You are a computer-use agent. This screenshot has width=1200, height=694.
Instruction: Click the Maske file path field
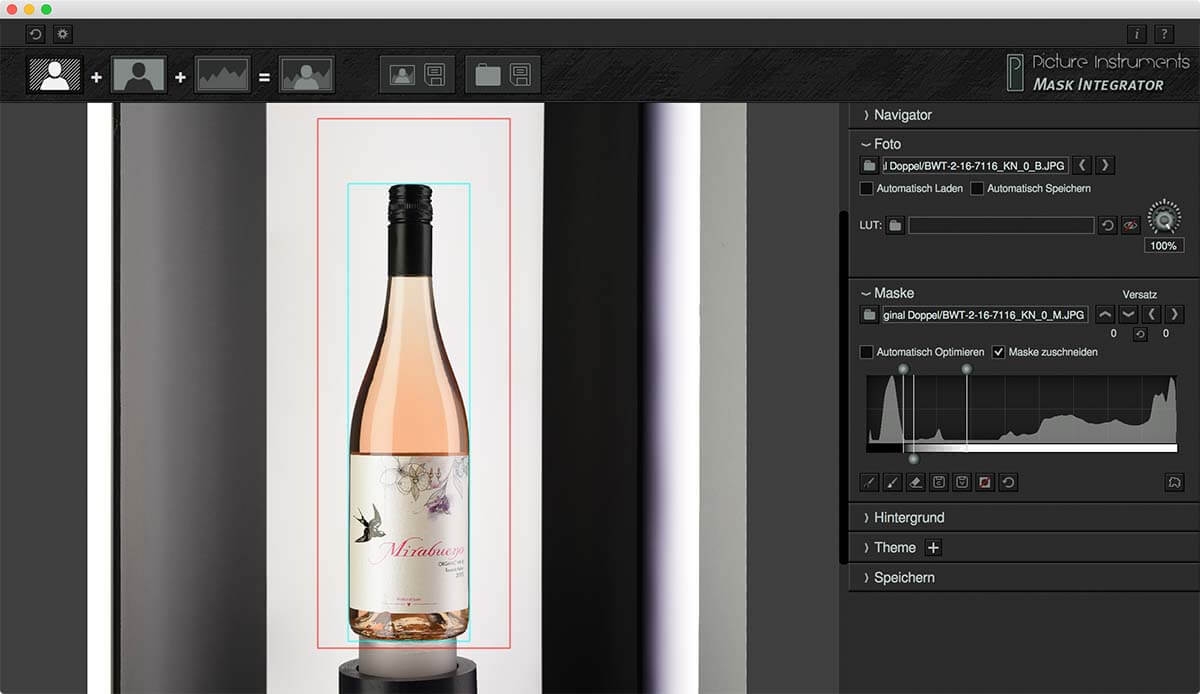[985, 315]
